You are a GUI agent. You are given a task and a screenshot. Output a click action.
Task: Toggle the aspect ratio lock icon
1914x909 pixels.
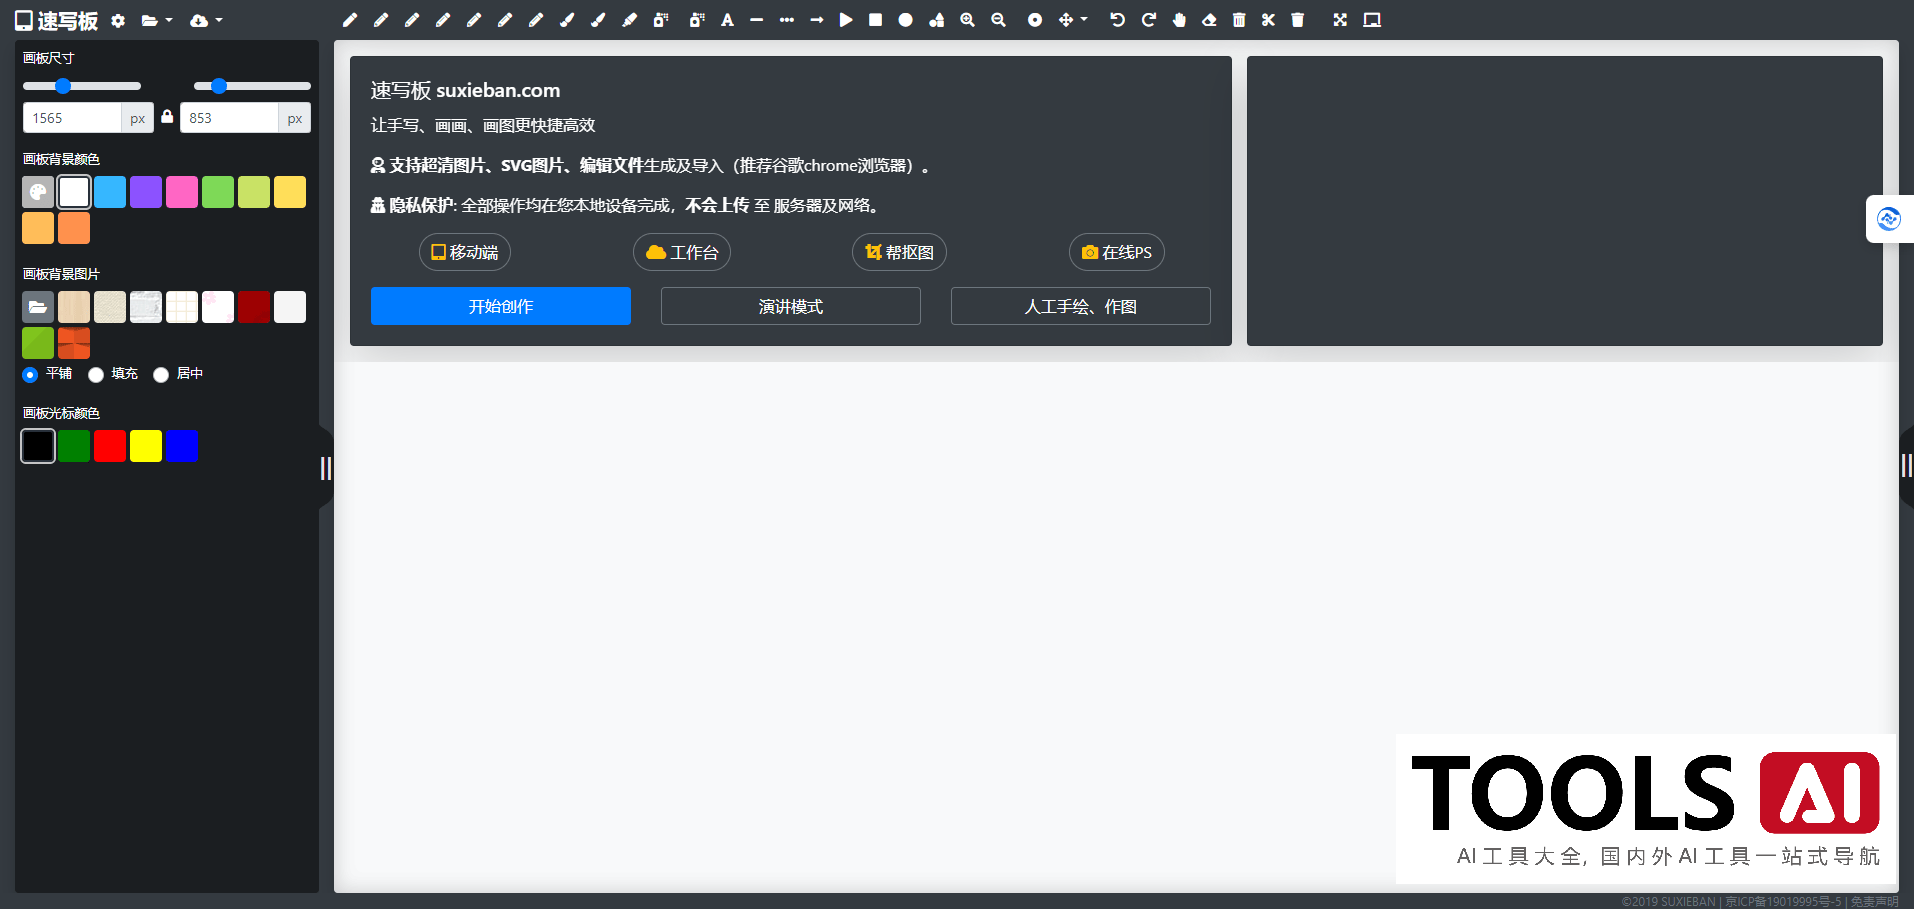coord(166,117)
